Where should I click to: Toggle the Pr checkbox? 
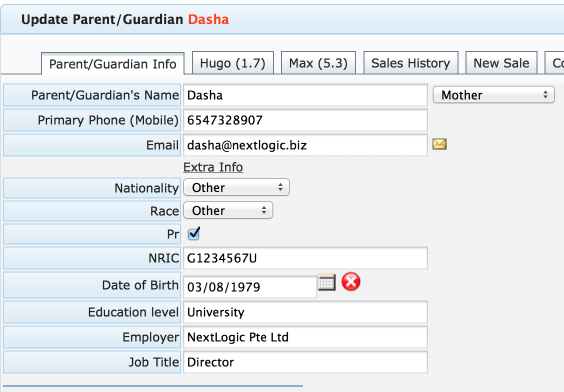pos(194,234)
